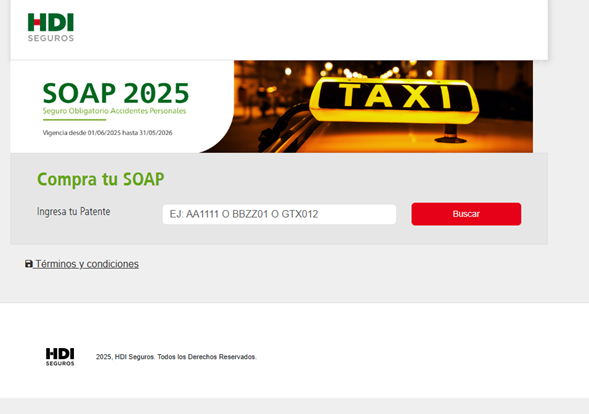
Task: Click the Compra tu SOAP heading
Action: point(100,179)
